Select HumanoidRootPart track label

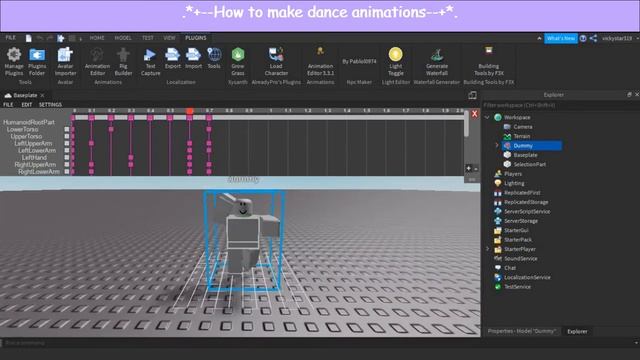pyautogui.click(x=29, y=122)
